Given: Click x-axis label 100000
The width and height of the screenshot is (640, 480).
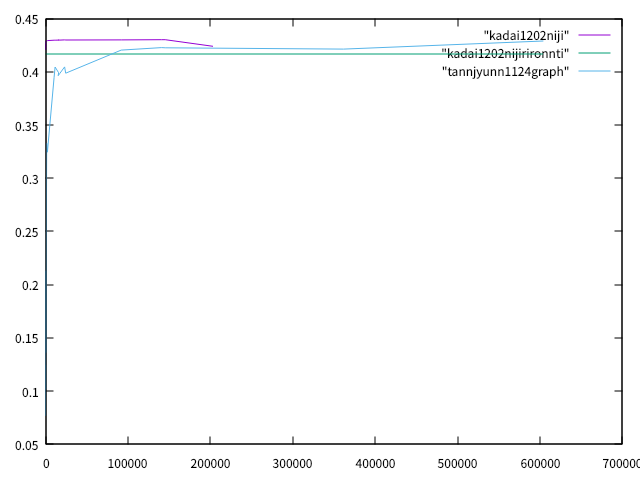Looking at the screenshot, I should [x=128, y=464].
